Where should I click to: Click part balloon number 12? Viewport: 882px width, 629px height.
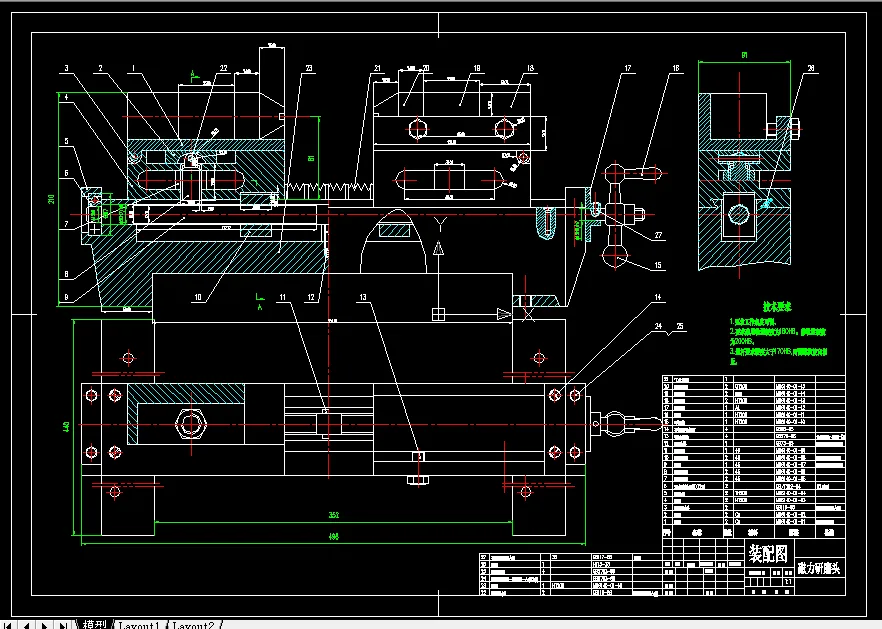311,297
